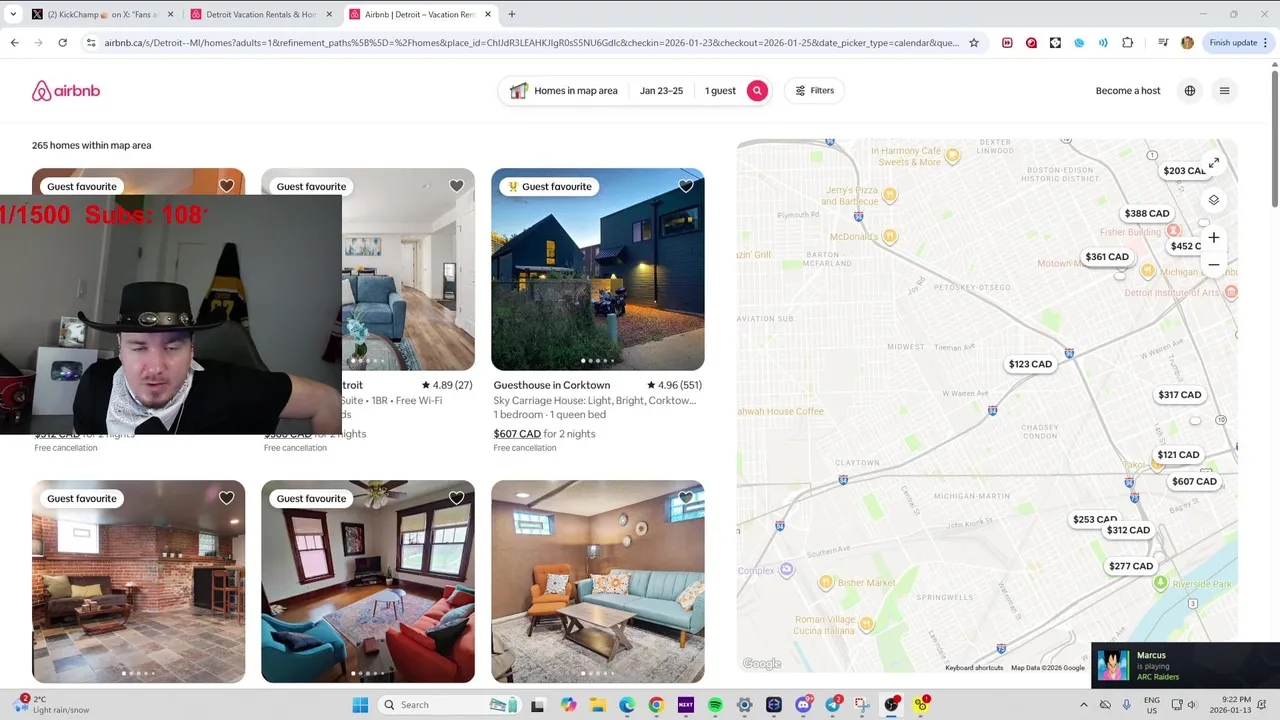This screenshot has height=720, width=1280.
Task: View site information in address bar
Action: tap(91, 43)
